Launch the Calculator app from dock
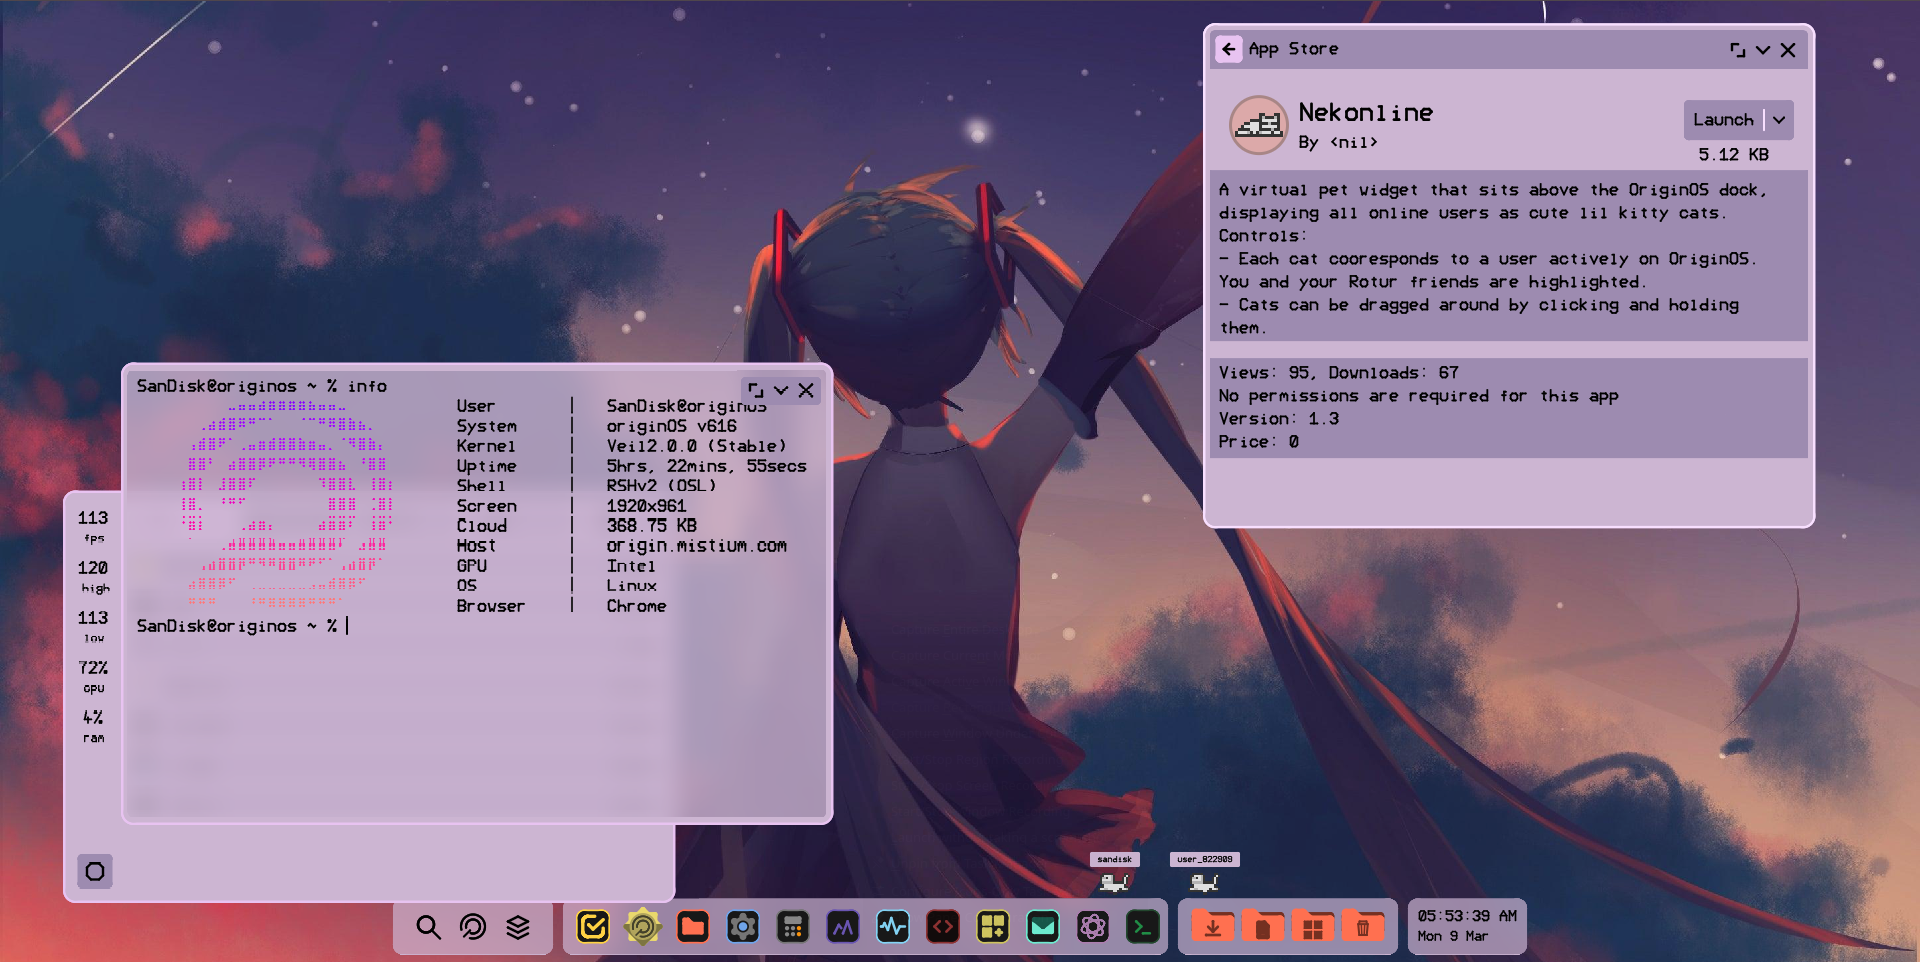This screenshot has width=1920, height=962. click(x=793, y=927)
